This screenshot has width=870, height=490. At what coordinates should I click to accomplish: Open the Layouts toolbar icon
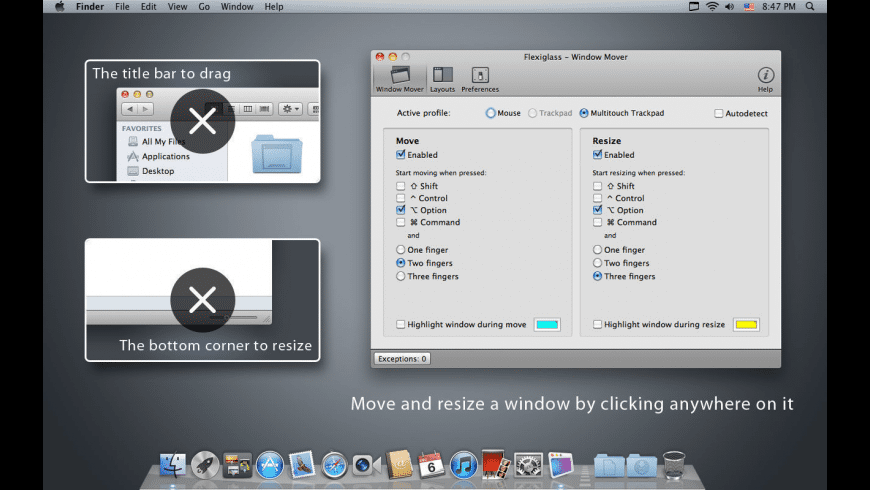442,79
